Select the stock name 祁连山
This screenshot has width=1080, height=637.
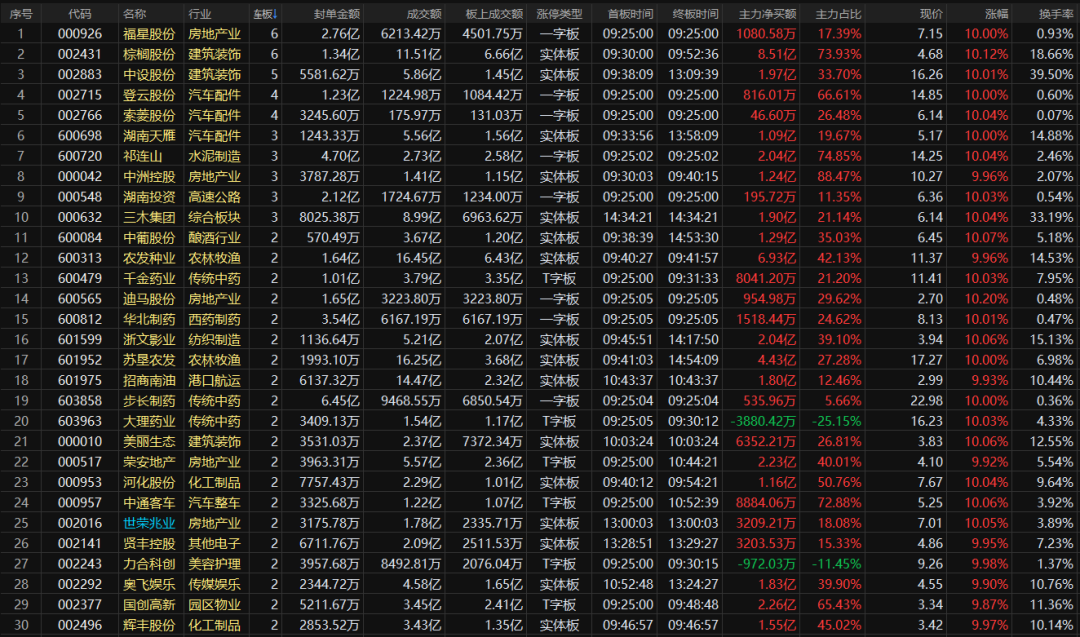pyautogui.click(x=143, y=156)
